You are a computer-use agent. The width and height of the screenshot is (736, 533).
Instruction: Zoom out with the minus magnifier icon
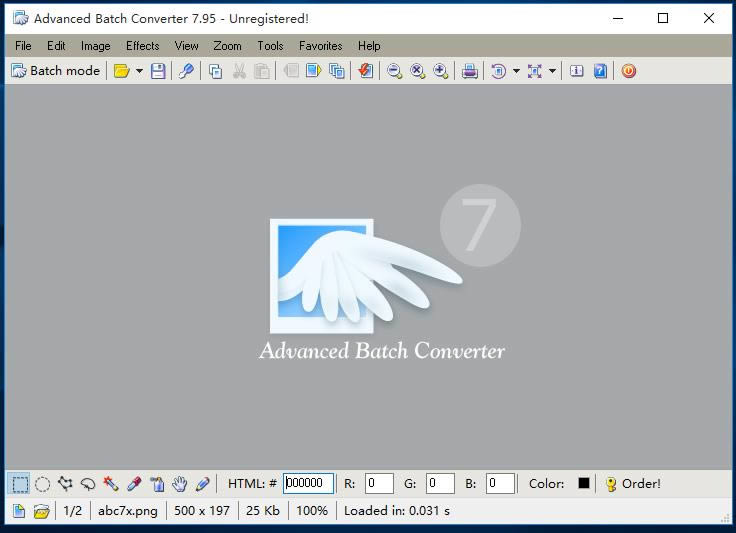pyautogui.click(x=394, y=71)
